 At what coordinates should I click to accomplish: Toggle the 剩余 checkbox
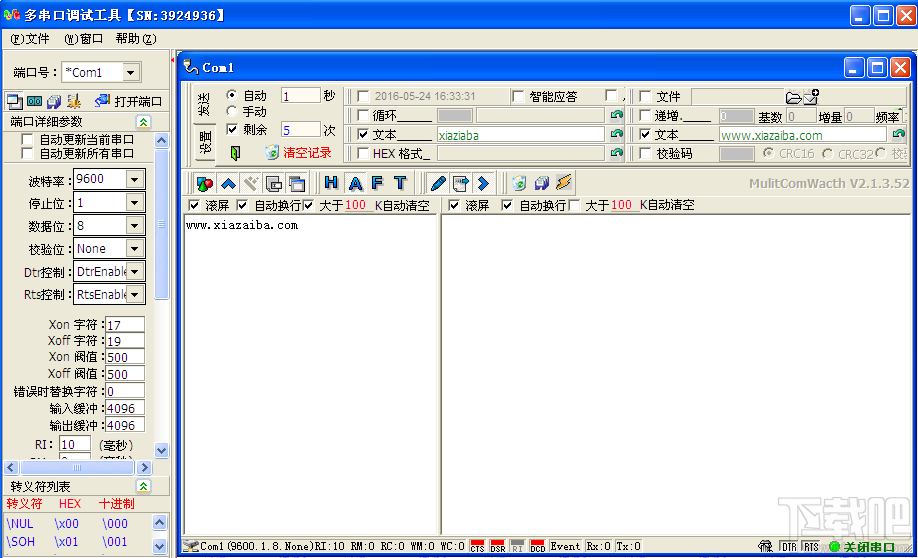232,129
